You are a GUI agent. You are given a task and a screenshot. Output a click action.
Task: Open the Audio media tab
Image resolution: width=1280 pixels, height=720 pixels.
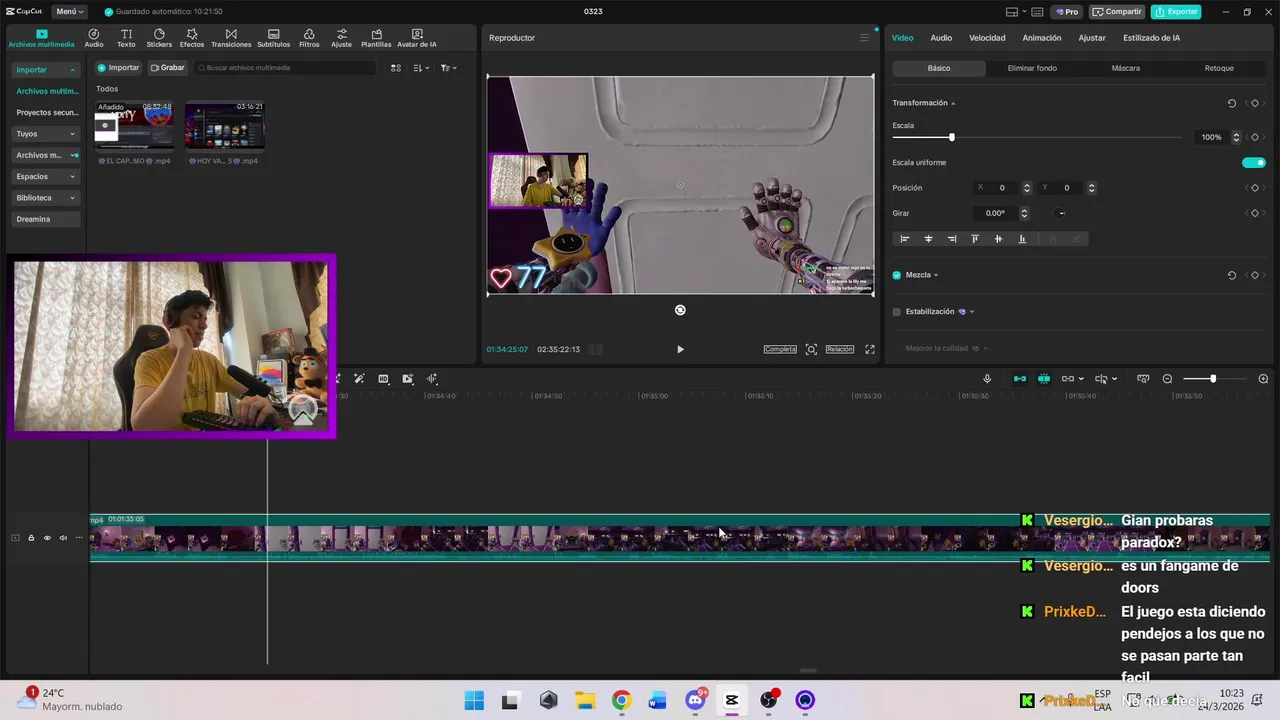[94, 38]
